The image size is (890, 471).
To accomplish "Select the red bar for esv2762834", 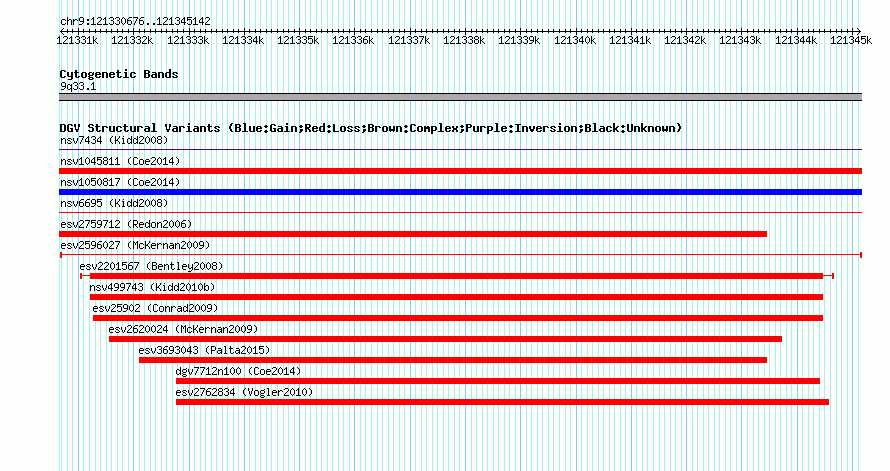I will point(502,402).
